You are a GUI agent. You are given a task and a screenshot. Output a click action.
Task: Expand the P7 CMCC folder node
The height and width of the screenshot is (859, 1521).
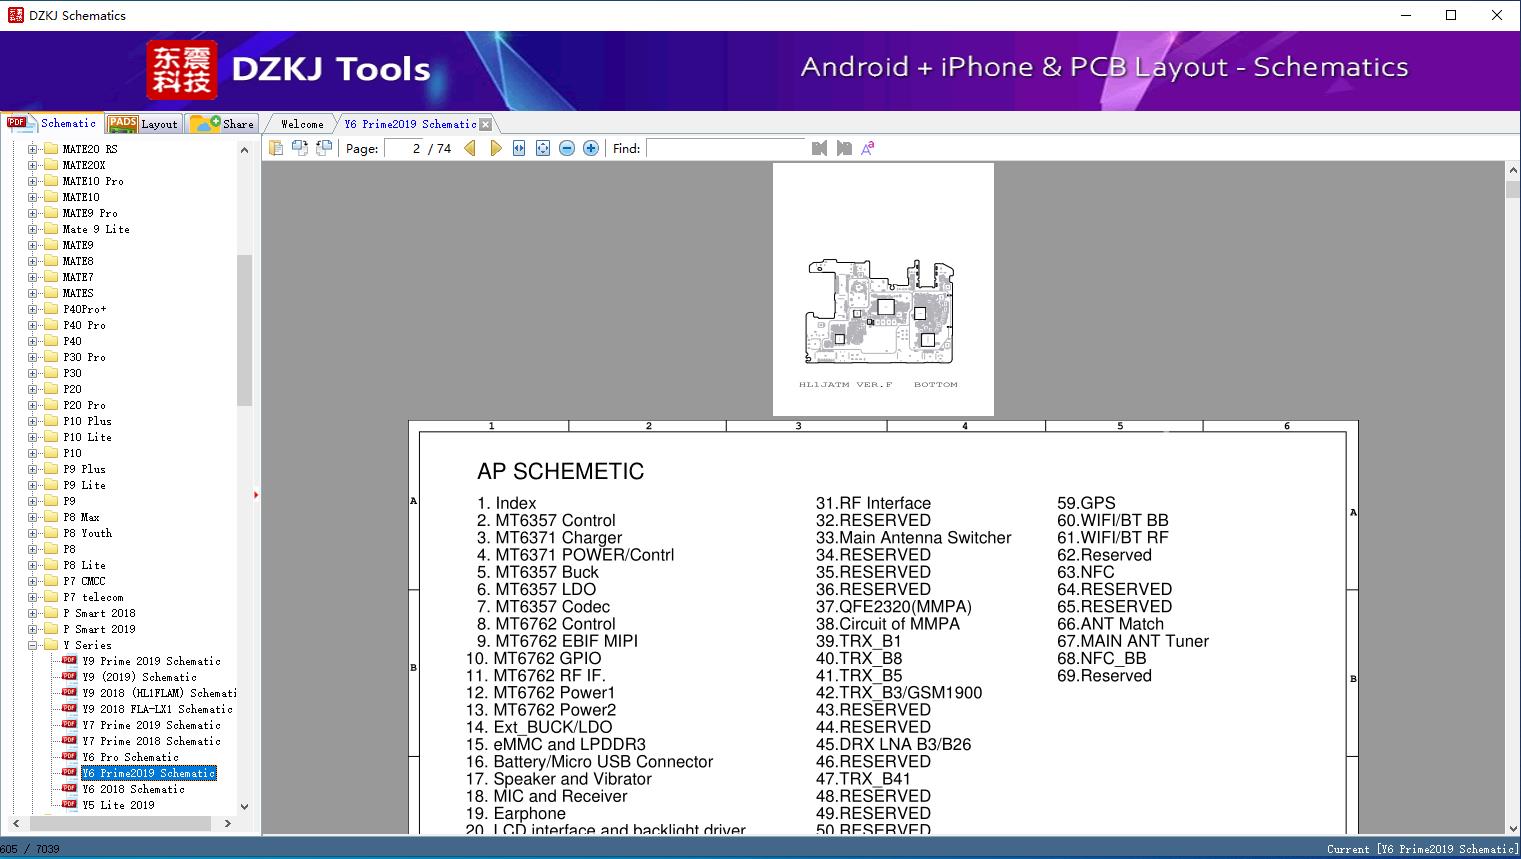tap(33, 581)
